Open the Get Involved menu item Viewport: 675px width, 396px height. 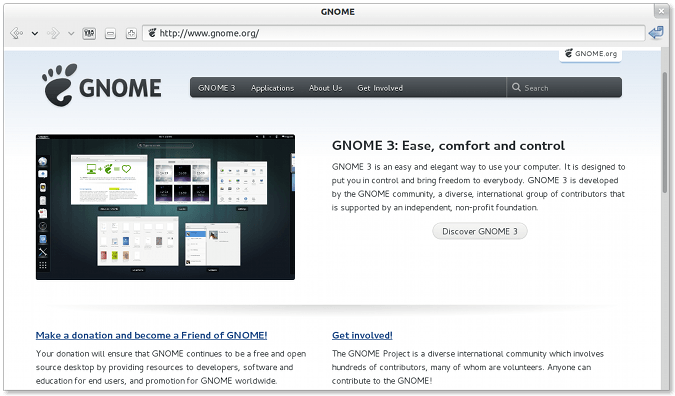pos(380,88)
